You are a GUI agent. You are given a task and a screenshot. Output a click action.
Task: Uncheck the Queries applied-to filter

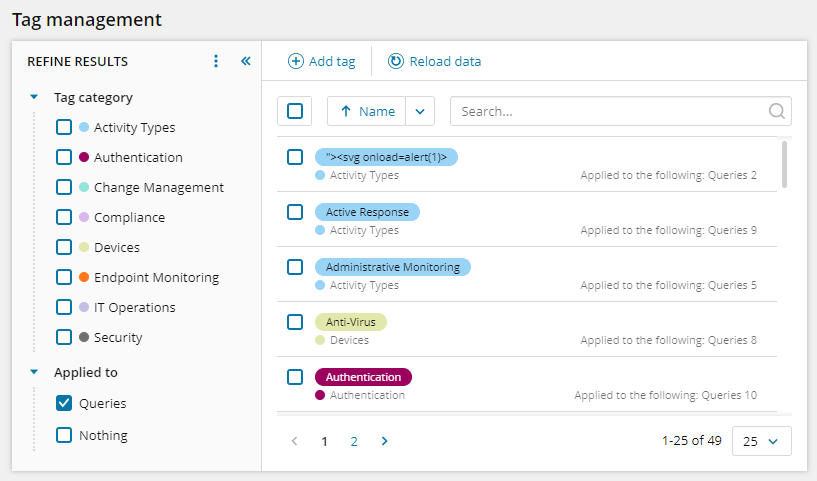64,403
